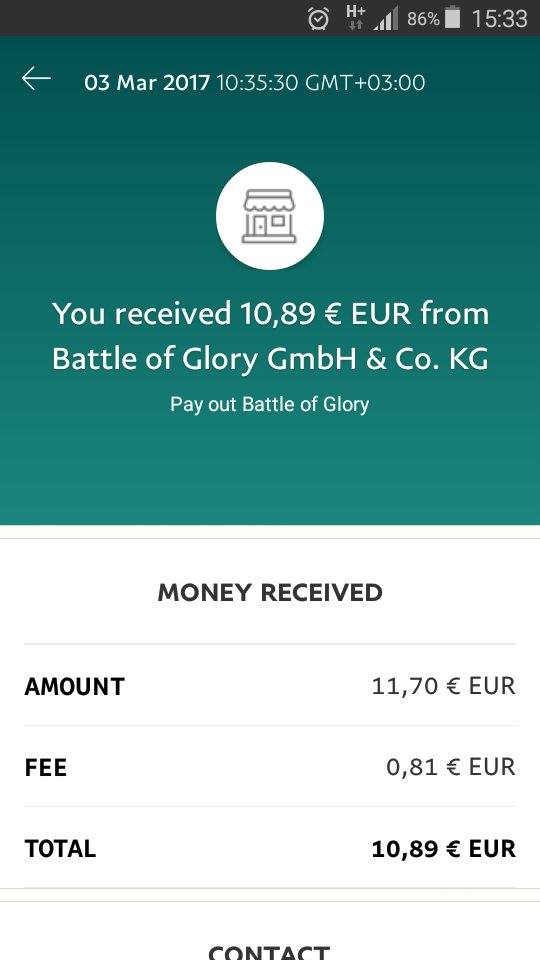Tap the 03 Mar 2017 date text

147,83
